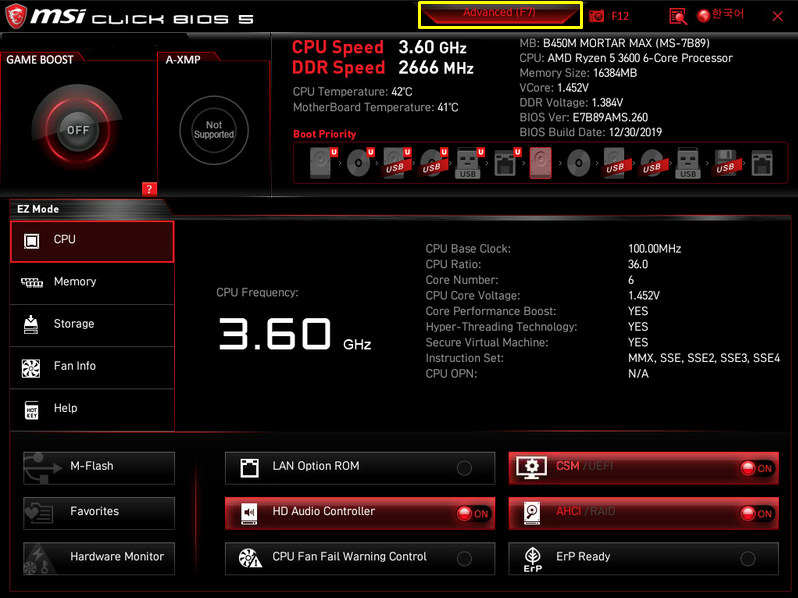The image size is (798, 598).
Task: Select the last legacy network boot icon
Action: [x=762, y=163]
